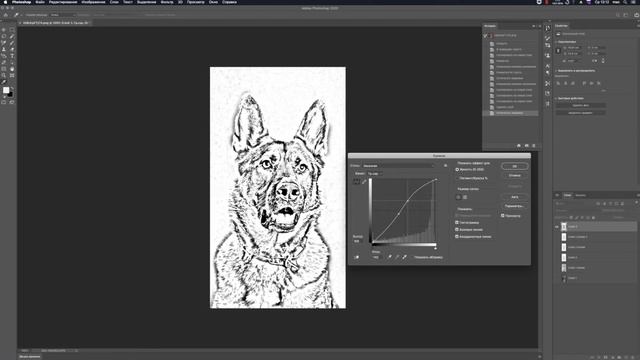Open the Окно menu
Viewport: 640px width, 360px height.
[x=213, y=2]
